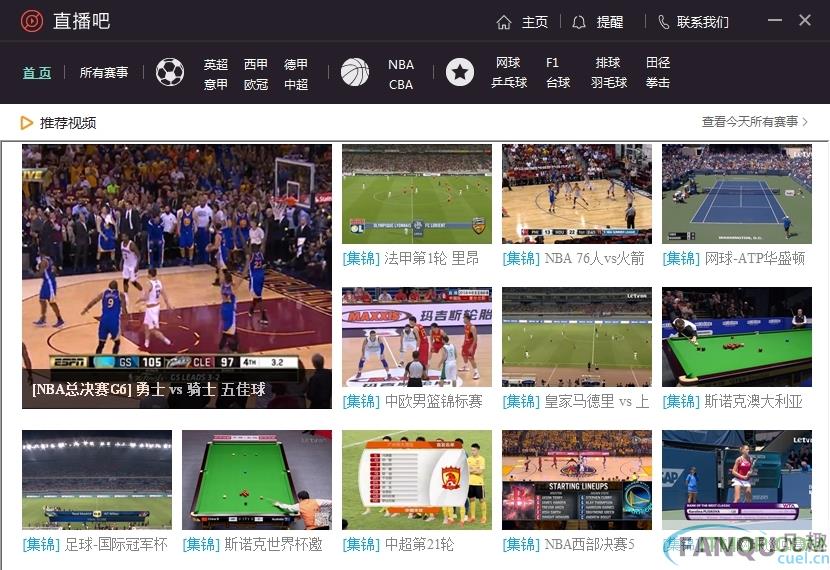
Task: Click the caption [集锦] 法甲第1轮 里昂
Action: 411,259
